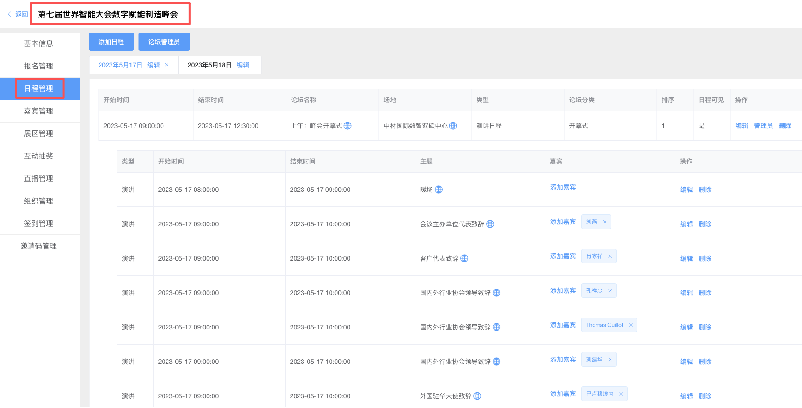Open 报名管理 in the left sidebar
Viewport: 802px width, 408px height.
pos(40,66)
